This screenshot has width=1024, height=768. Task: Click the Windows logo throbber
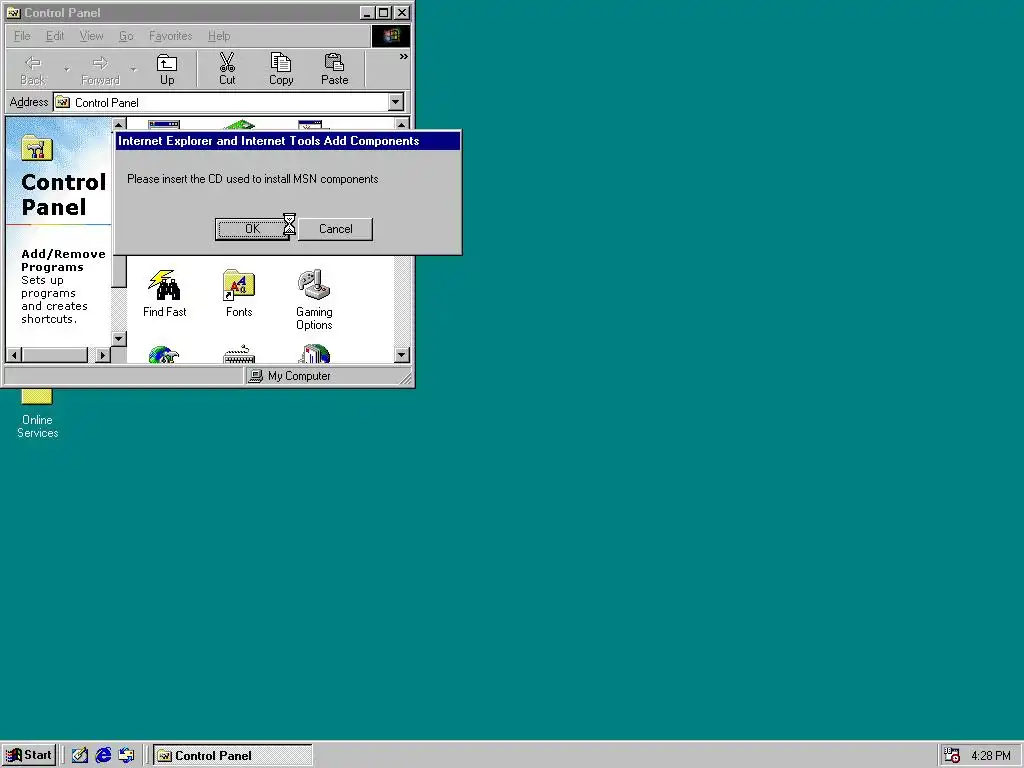tap(391, 36)
